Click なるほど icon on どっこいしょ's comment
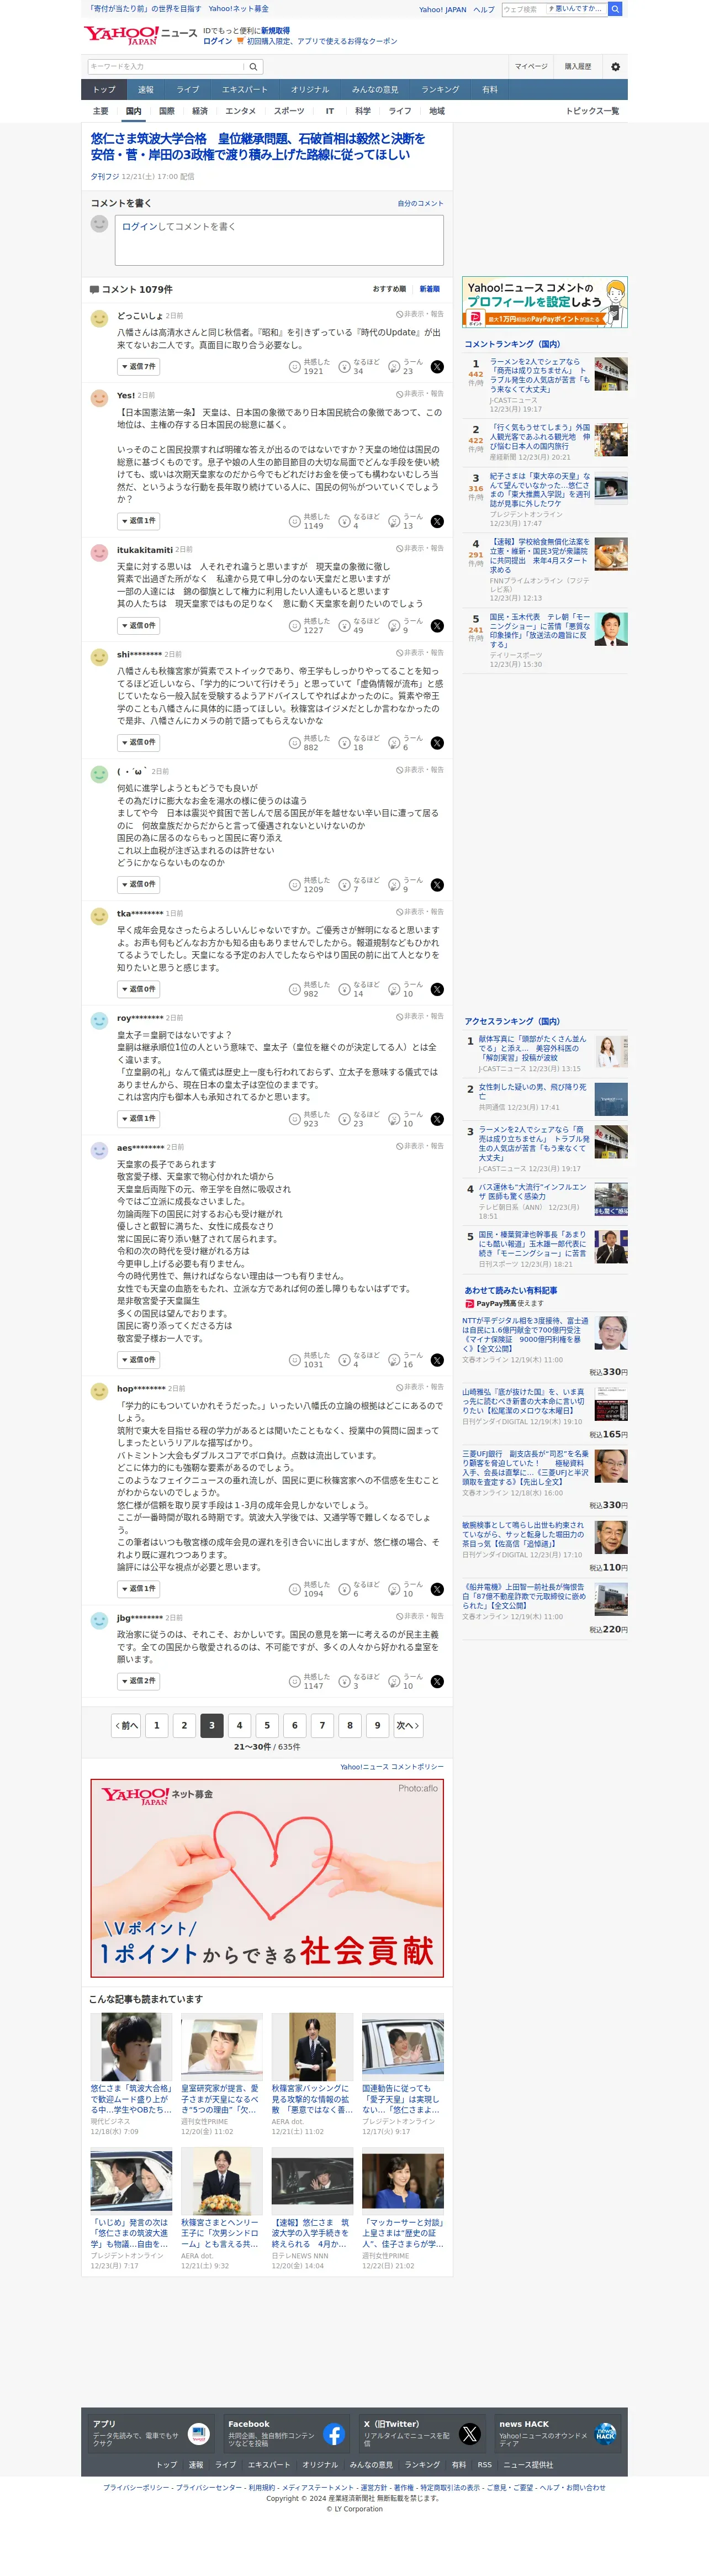Viewport: 709px width, 2576px height. coord(344,367)
